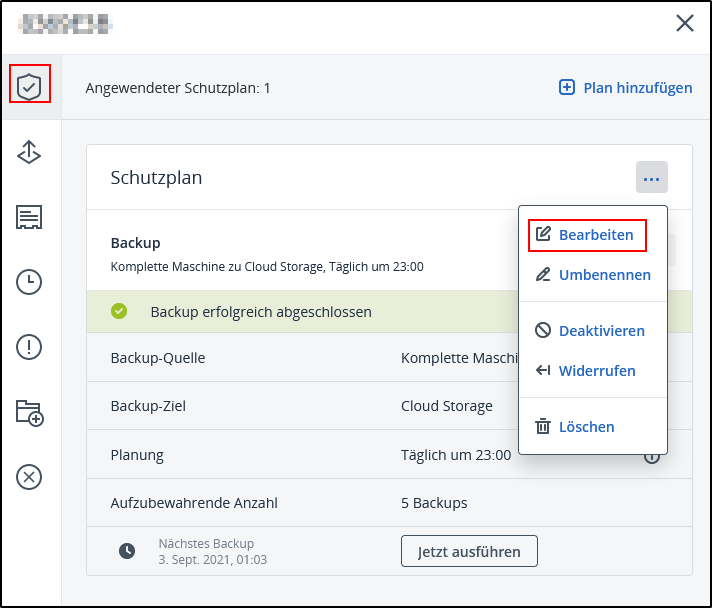Toggle the Schutzplan three-dots menu
The height and width of the screenshot is (608, 712).
(651, 178)
